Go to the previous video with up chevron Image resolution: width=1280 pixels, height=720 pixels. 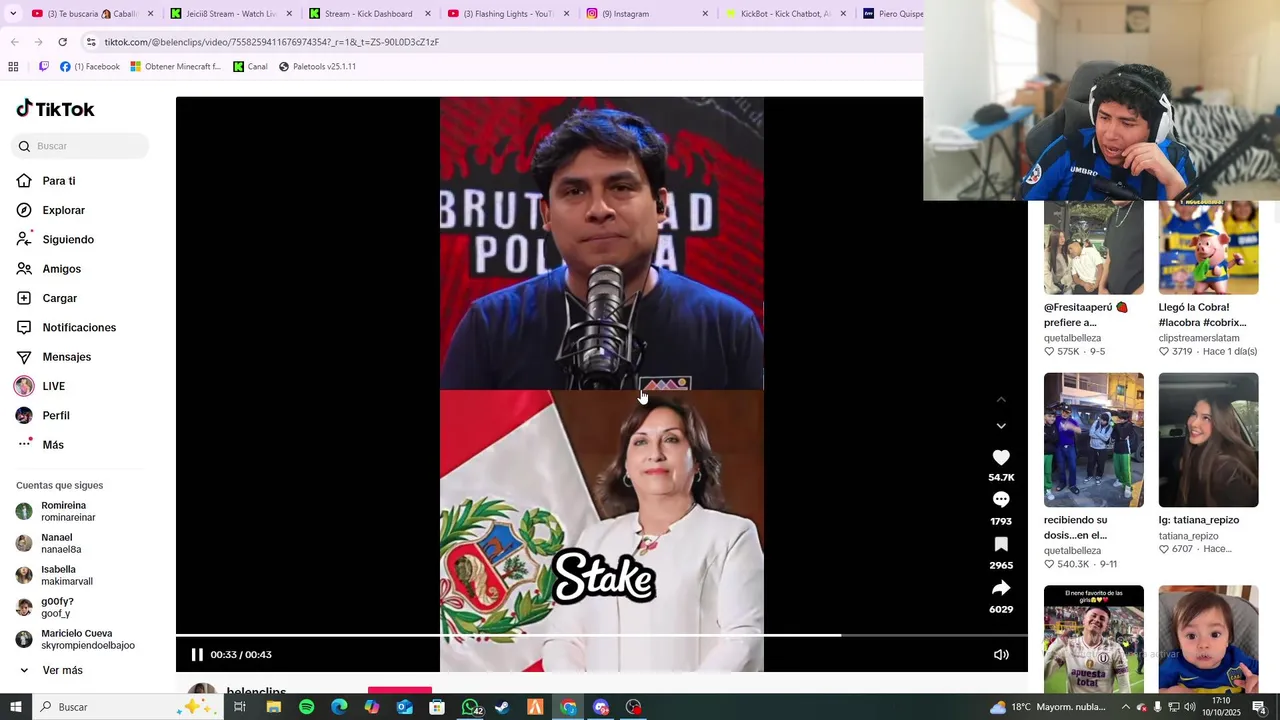pyautogui.click(x=1001, y=400)
